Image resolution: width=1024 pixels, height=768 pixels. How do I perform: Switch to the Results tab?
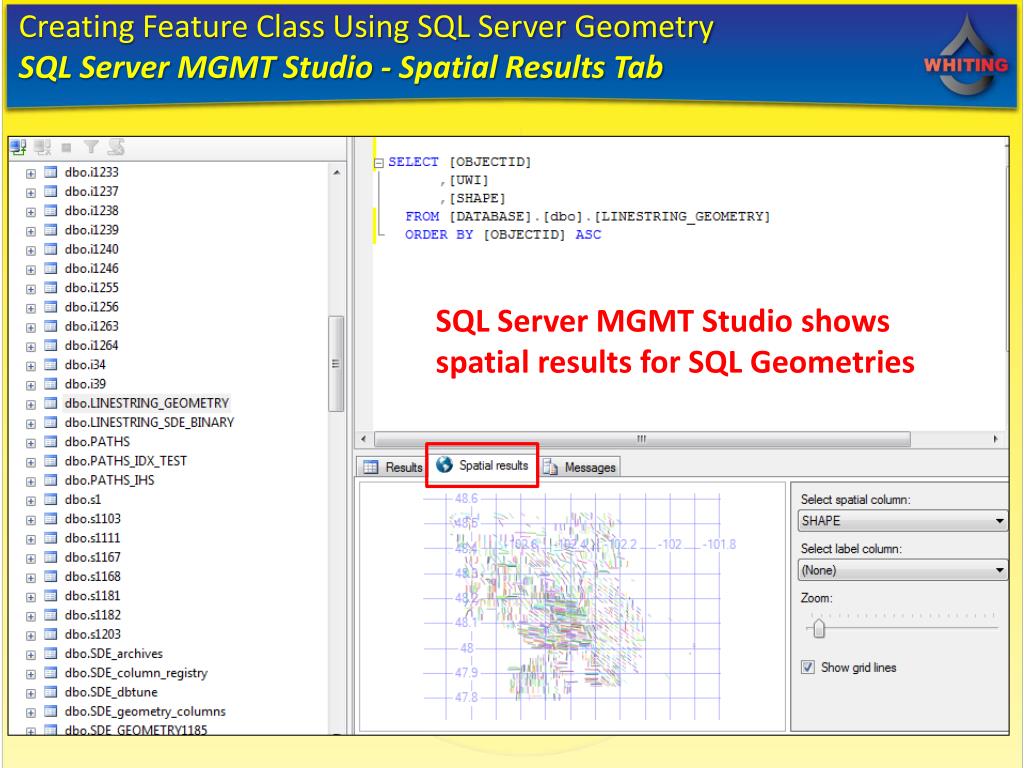tap(392, 467)
